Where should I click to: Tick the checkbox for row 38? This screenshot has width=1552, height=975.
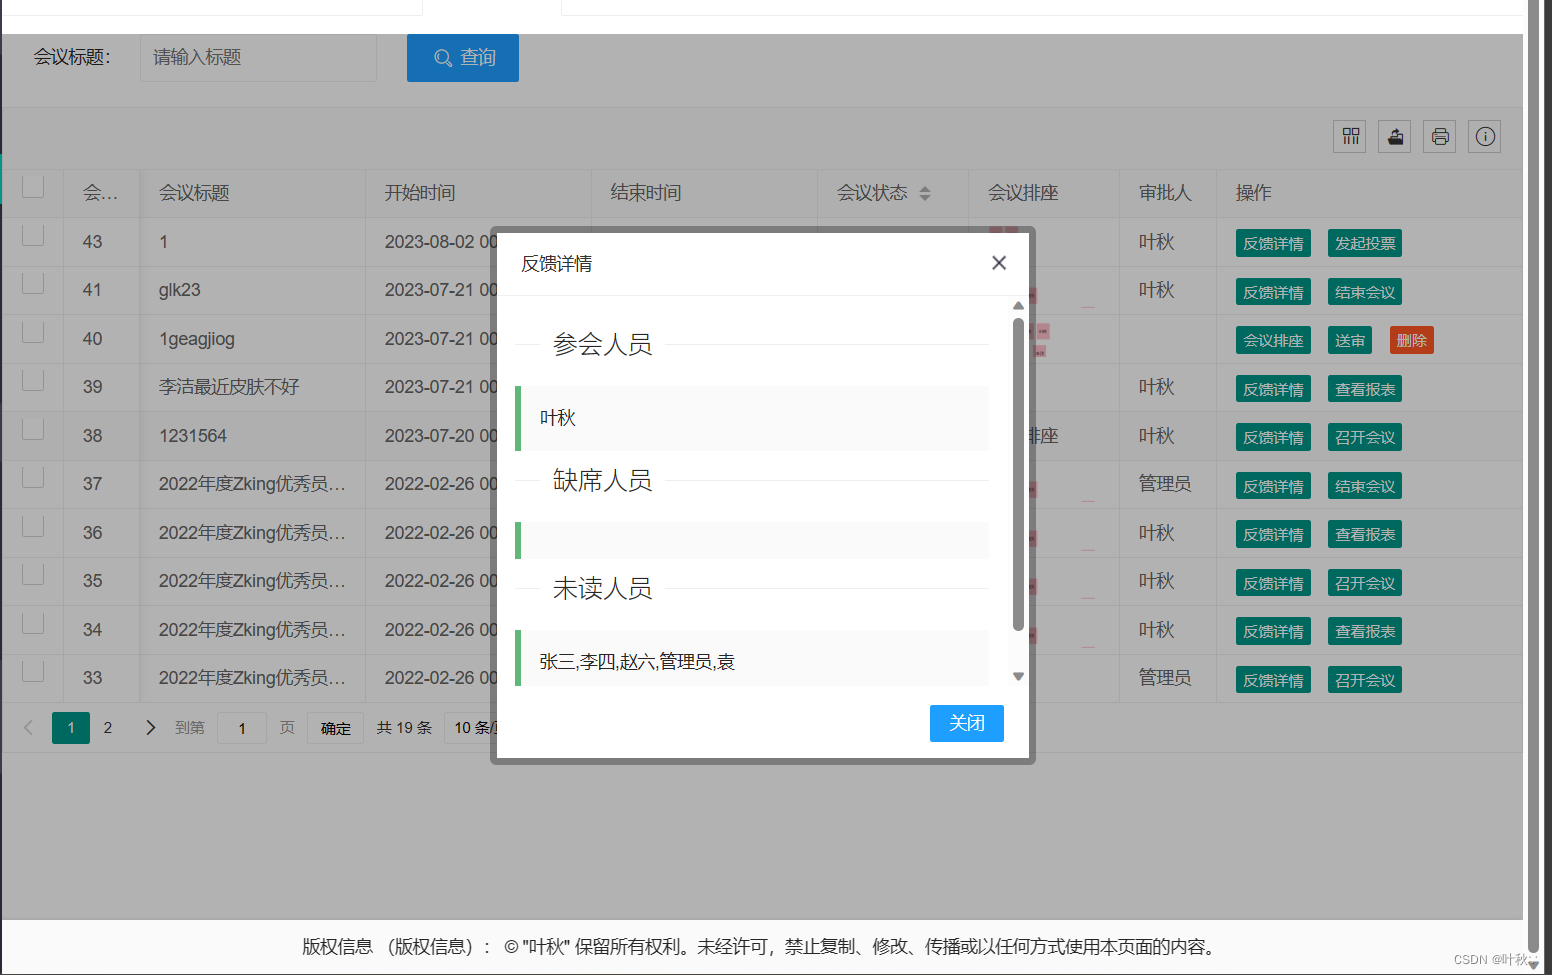click(x=33, y=429)
